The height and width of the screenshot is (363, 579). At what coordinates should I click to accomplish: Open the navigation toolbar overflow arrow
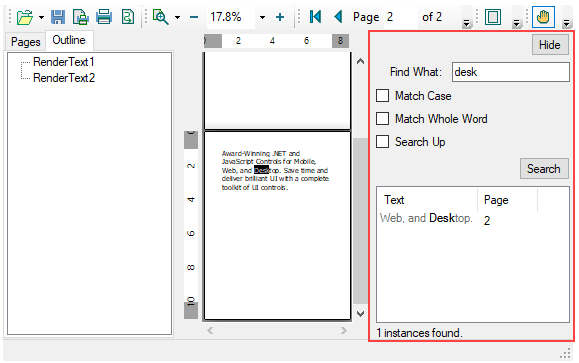(x=466, y=23)
